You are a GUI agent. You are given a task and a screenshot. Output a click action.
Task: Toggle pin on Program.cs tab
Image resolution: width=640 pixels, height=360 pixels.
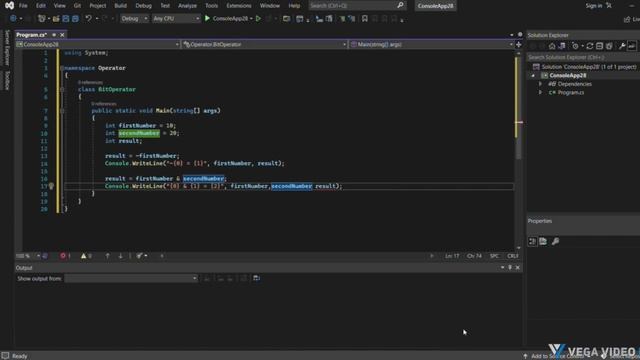tap(54, 35)
